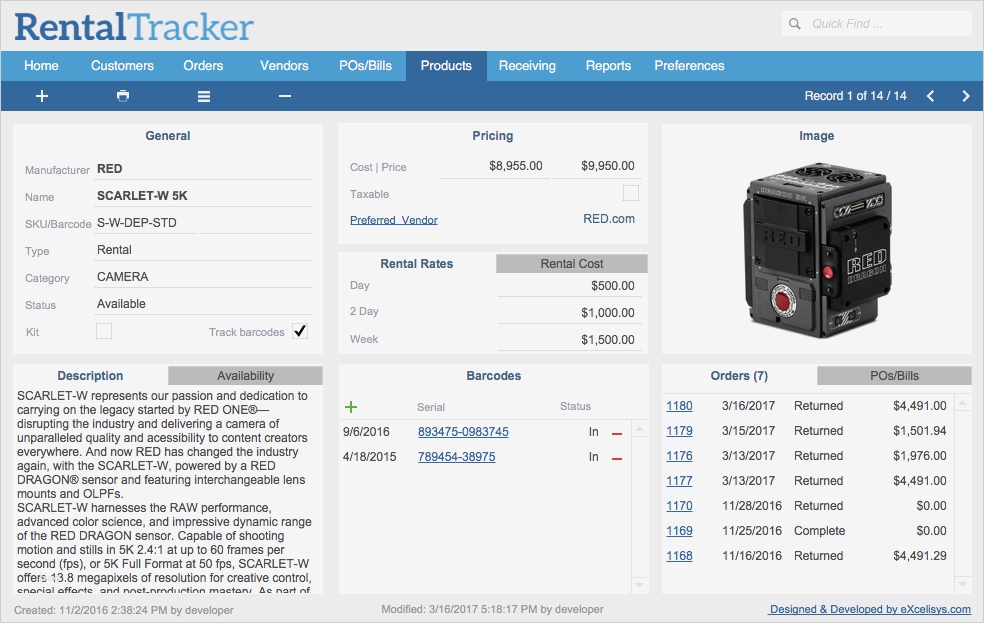Switch to the POs/Bills tab
The image size is (984, 623).
(894, 375)
